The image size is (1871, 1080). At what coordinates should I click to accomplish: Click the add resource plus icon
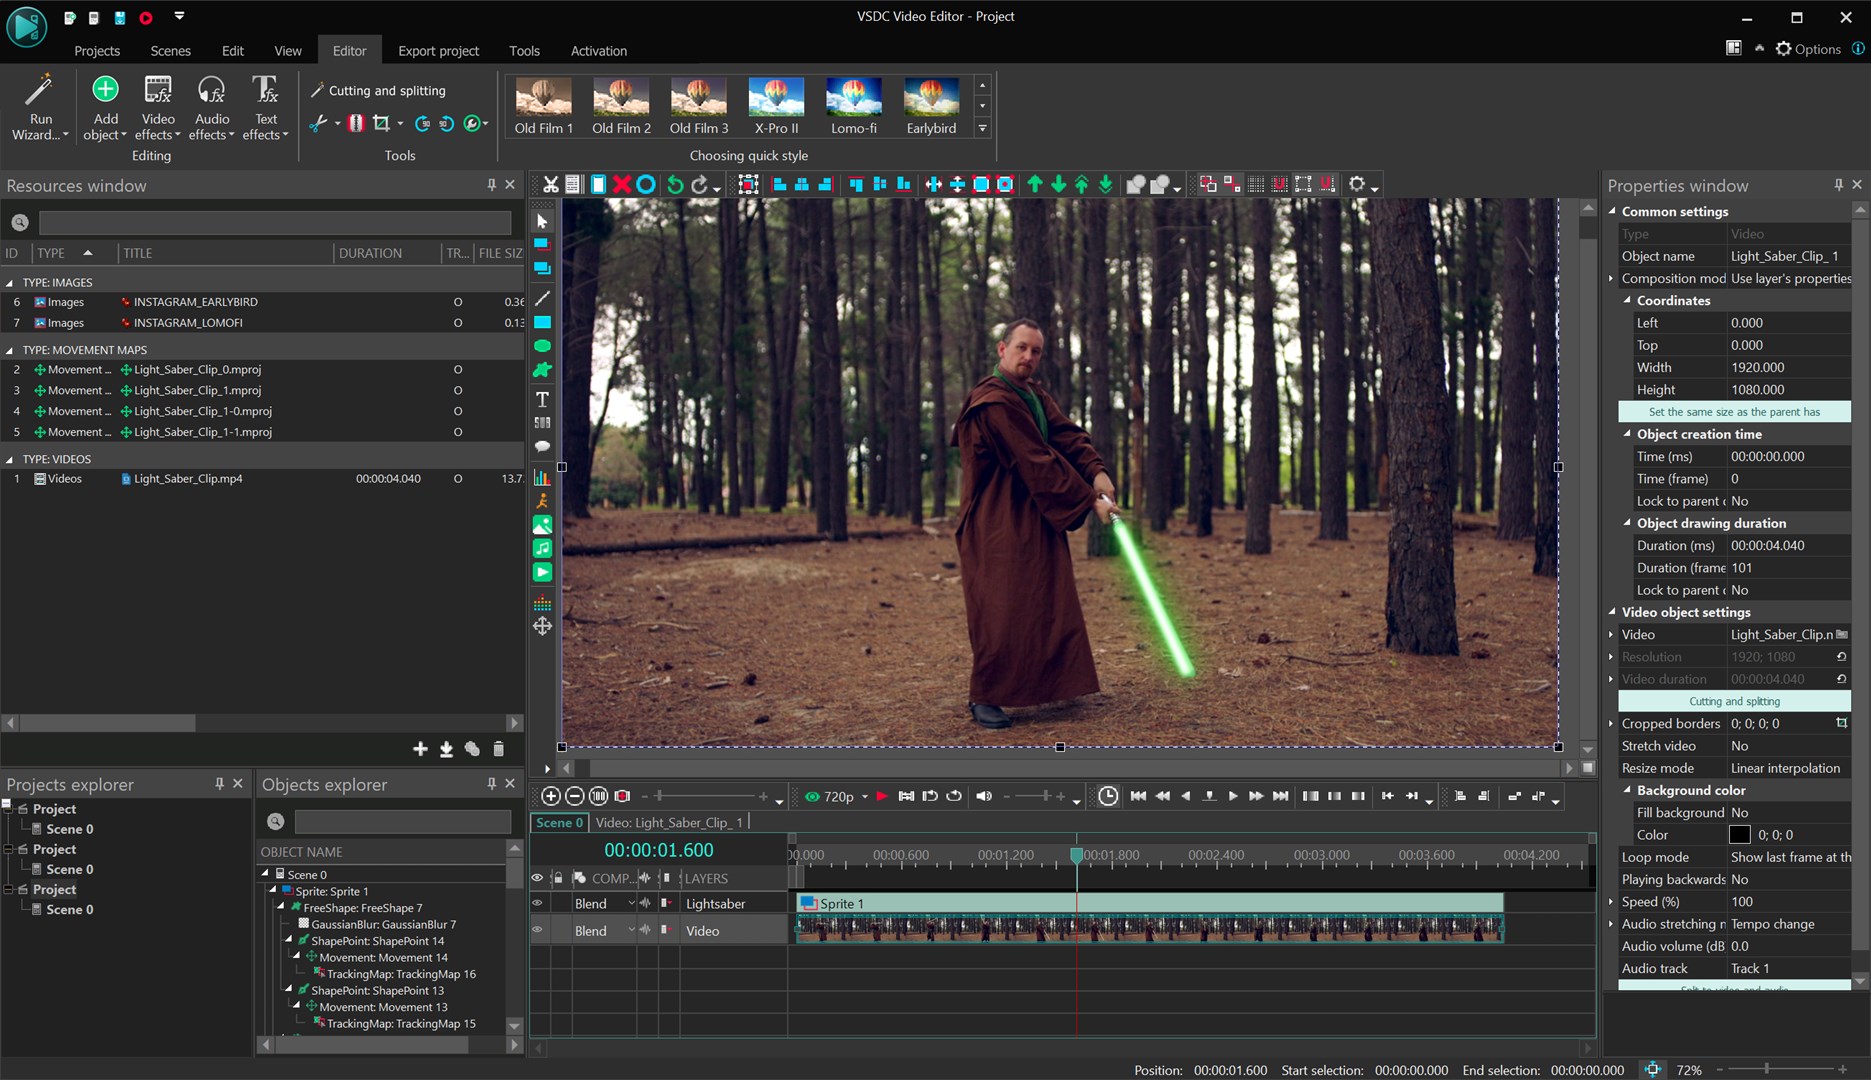click(420, 748)
